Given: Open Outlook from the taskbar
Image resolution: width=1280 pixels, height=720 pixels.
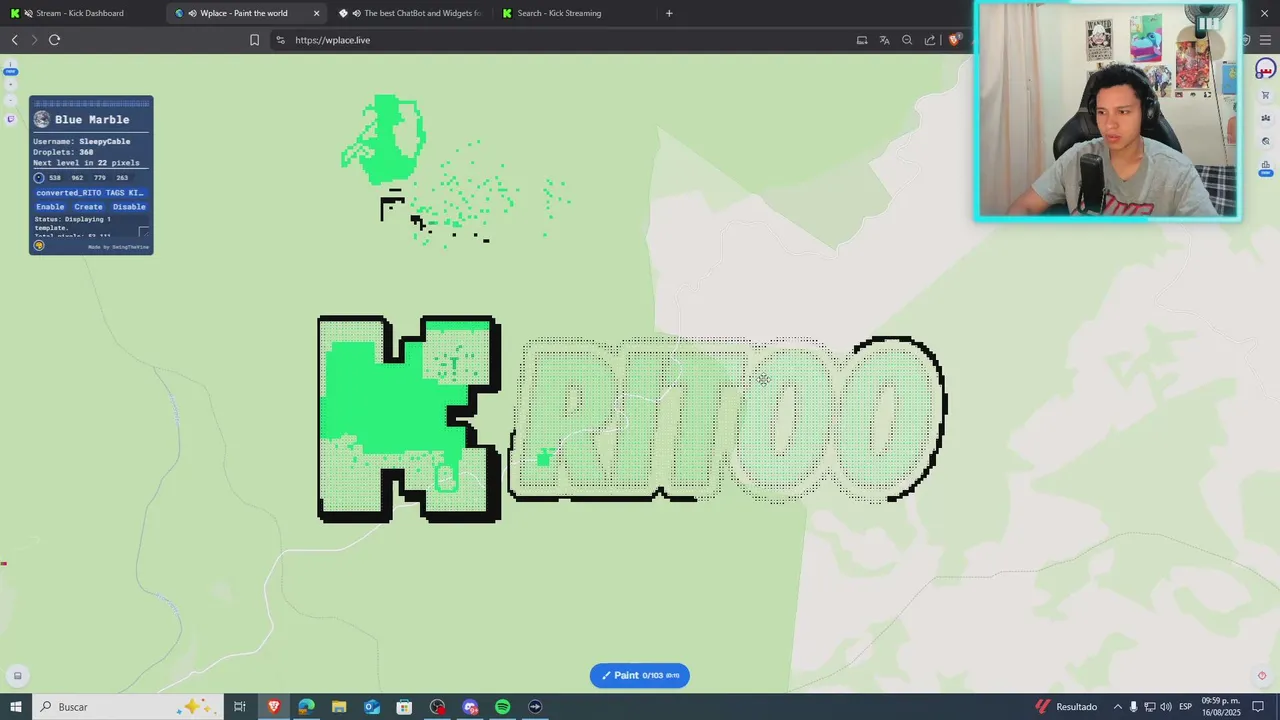Looking at the screenshot, I should 372,707.
